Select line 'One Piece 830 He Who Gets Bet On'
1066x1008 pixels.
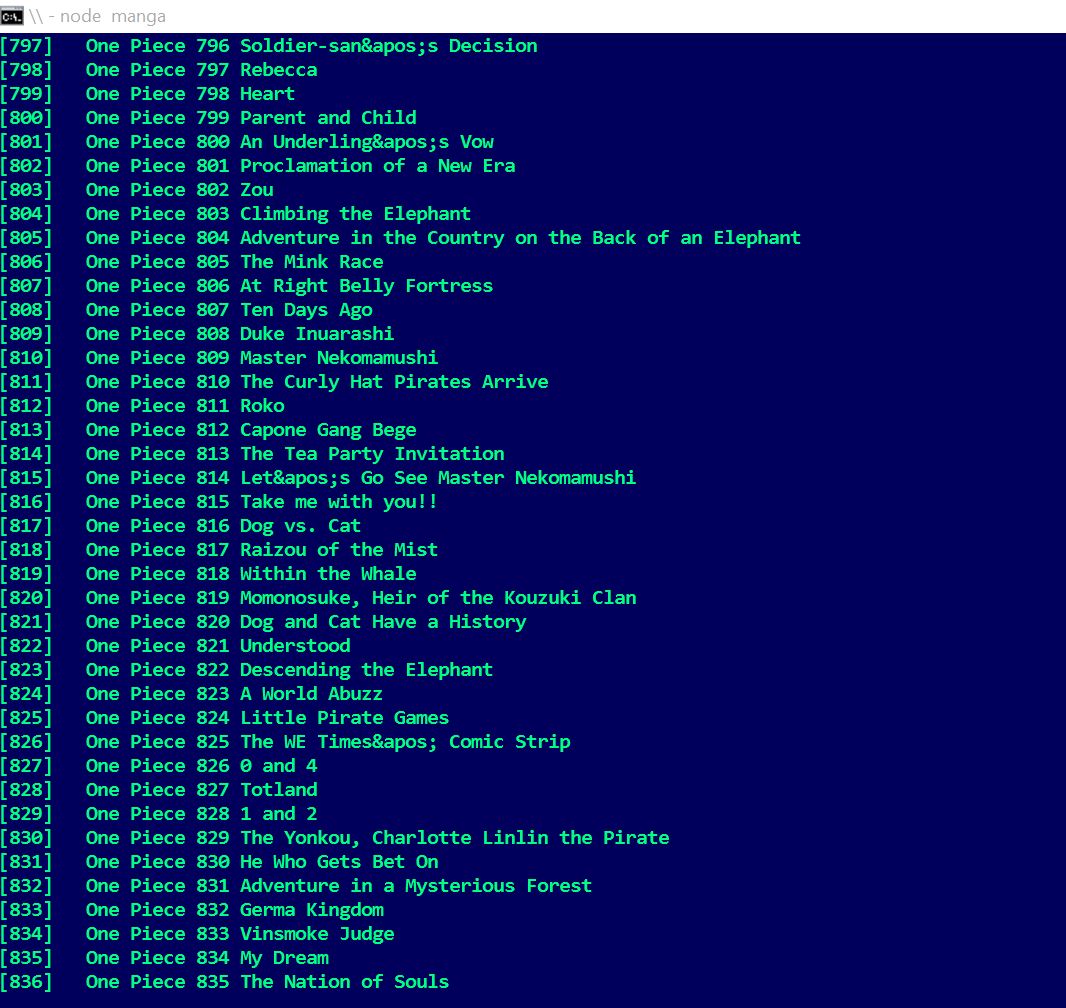262,862
